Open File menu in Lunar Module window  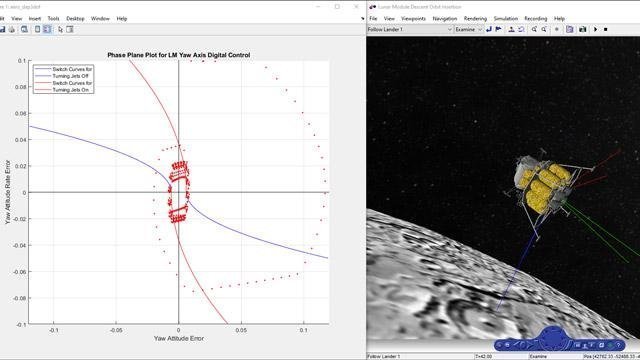[x=373, y=18]
